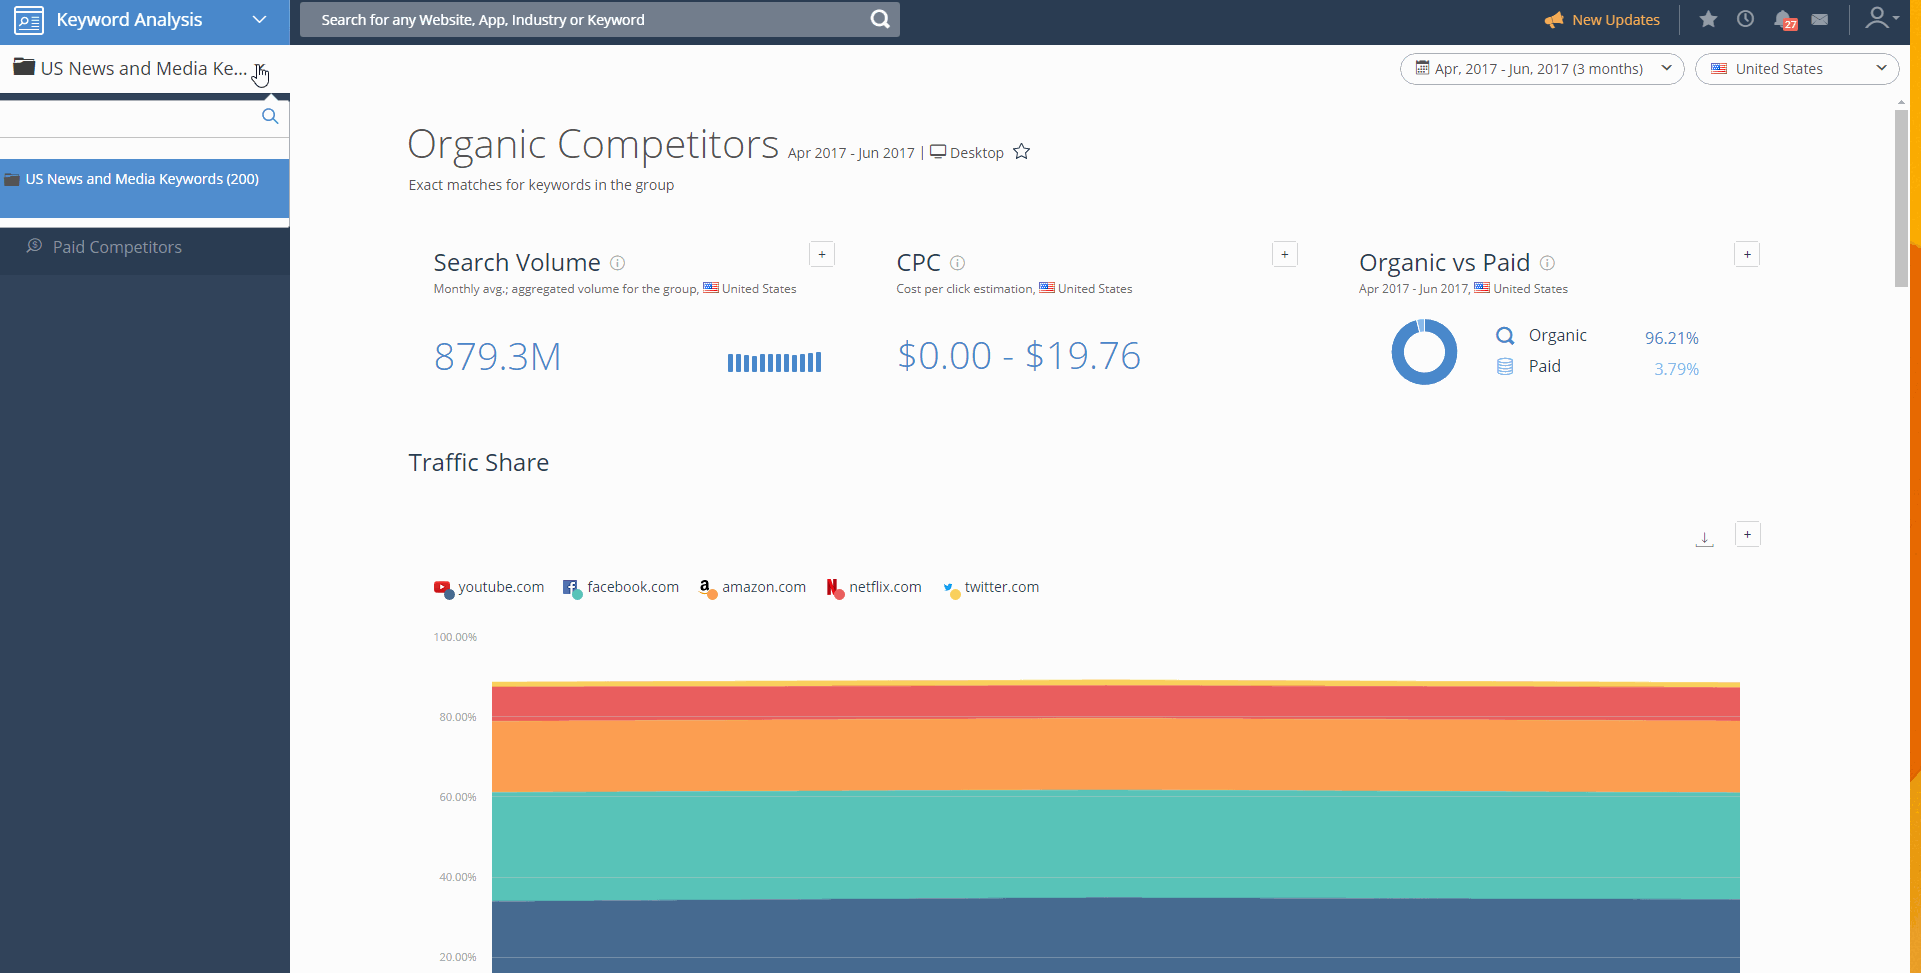
Task: Click the magnifier icon in group search
Action: click(270, 116)
